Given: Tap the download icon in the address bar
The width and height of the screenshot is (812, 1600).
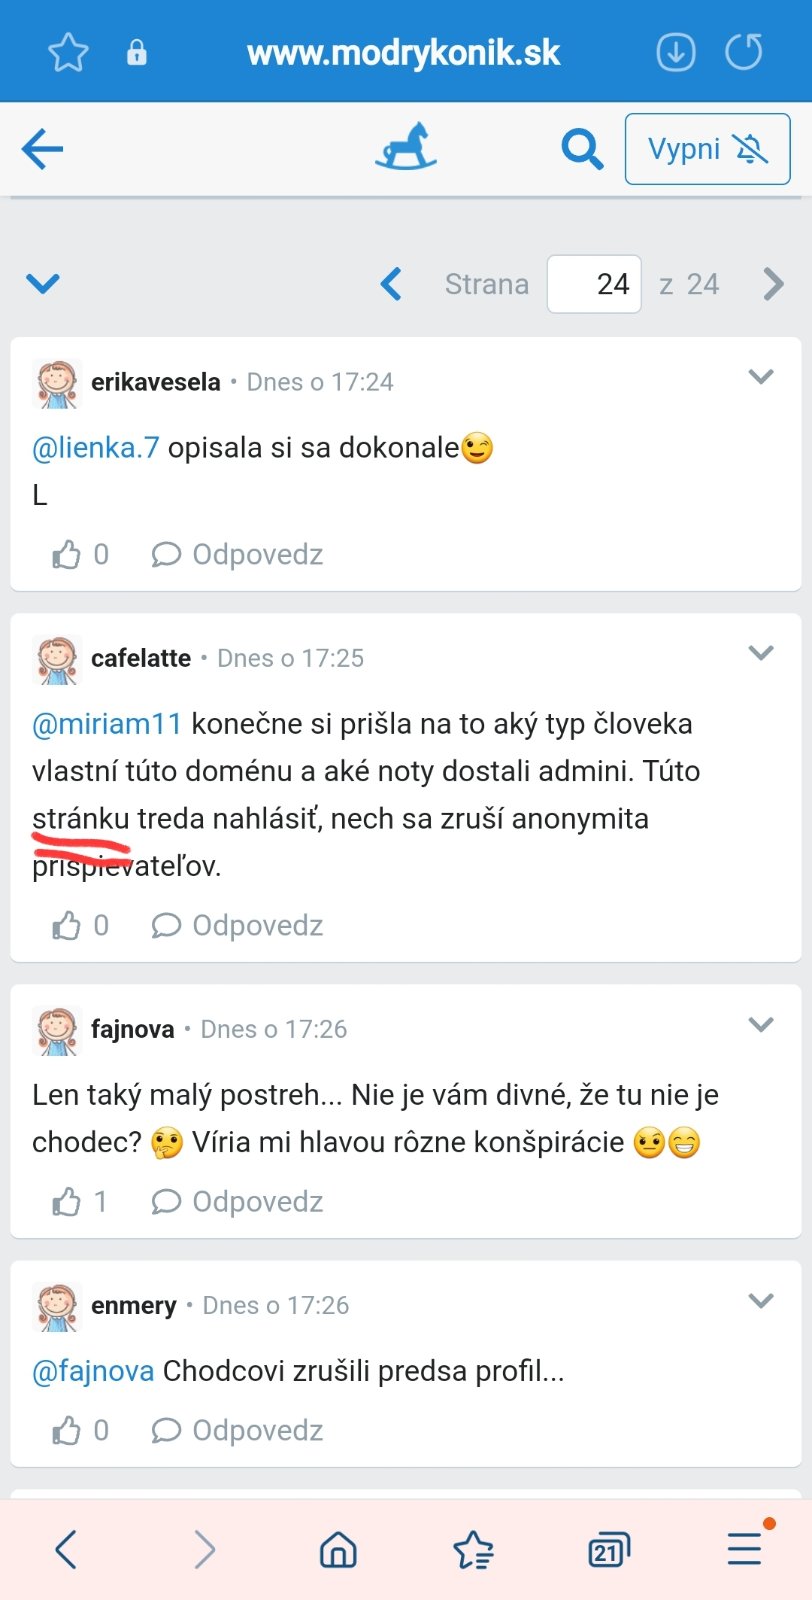Looking at the screenshot, I should pyautogui.click(x=675, y=52).
